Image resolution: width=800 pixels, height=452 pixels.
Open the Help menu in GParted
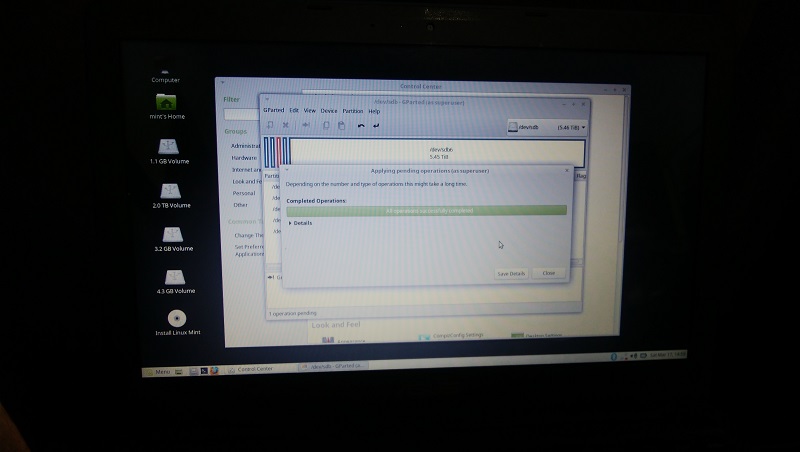coord(374,111)
